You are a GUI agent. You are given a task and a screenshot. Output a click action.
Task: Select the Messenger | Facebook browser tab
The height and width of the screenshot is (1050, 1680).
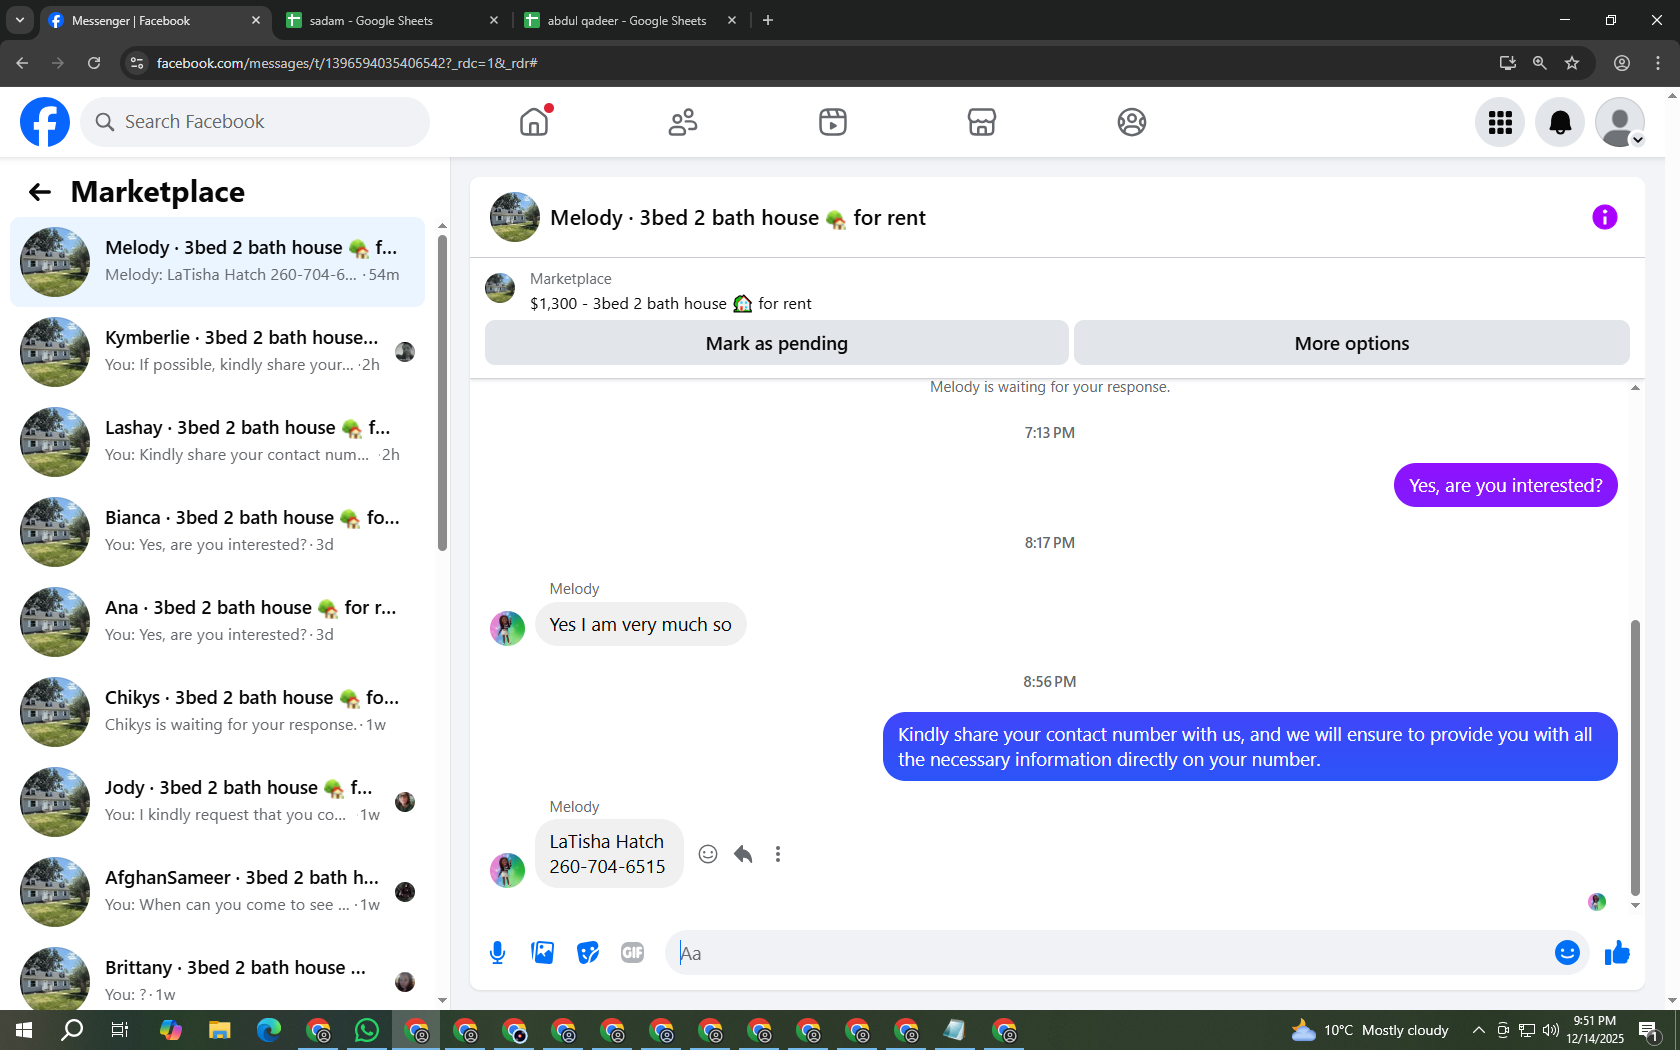tap(155, 20)
